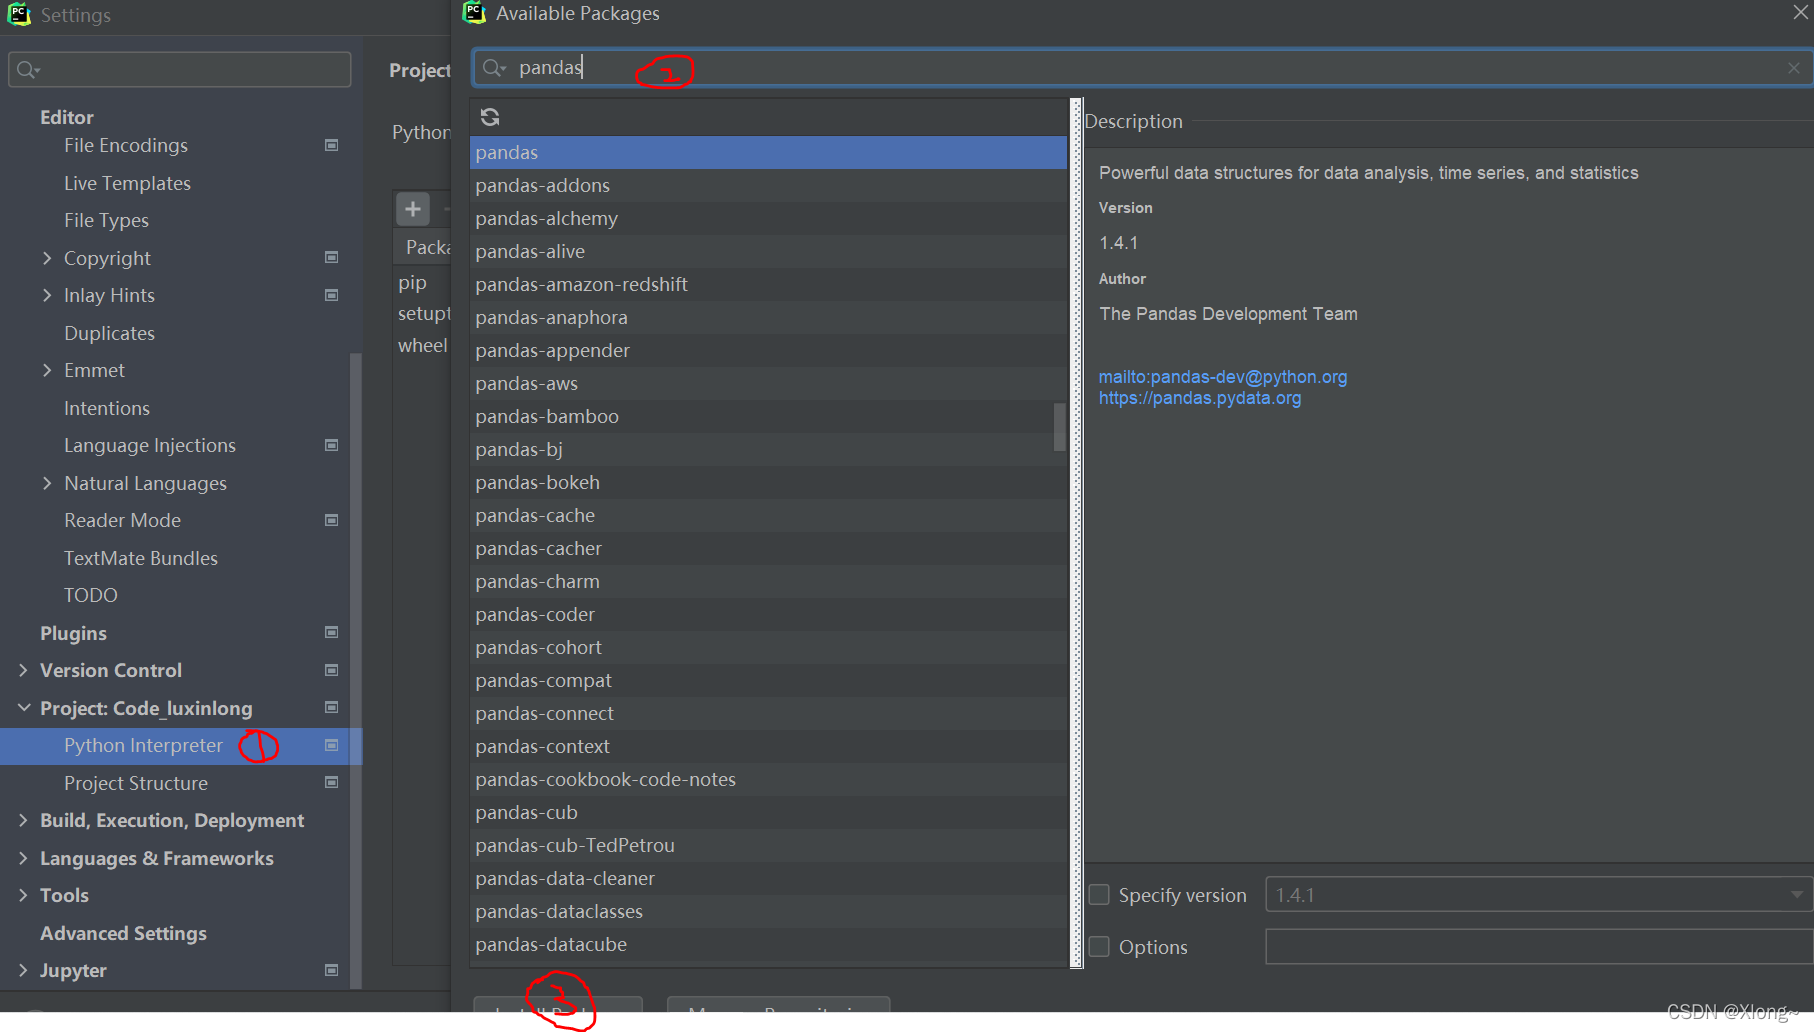Click project-level icon beside Project Structure
This screenshot has height=1032, width=1814.
(x=332, y=782)
